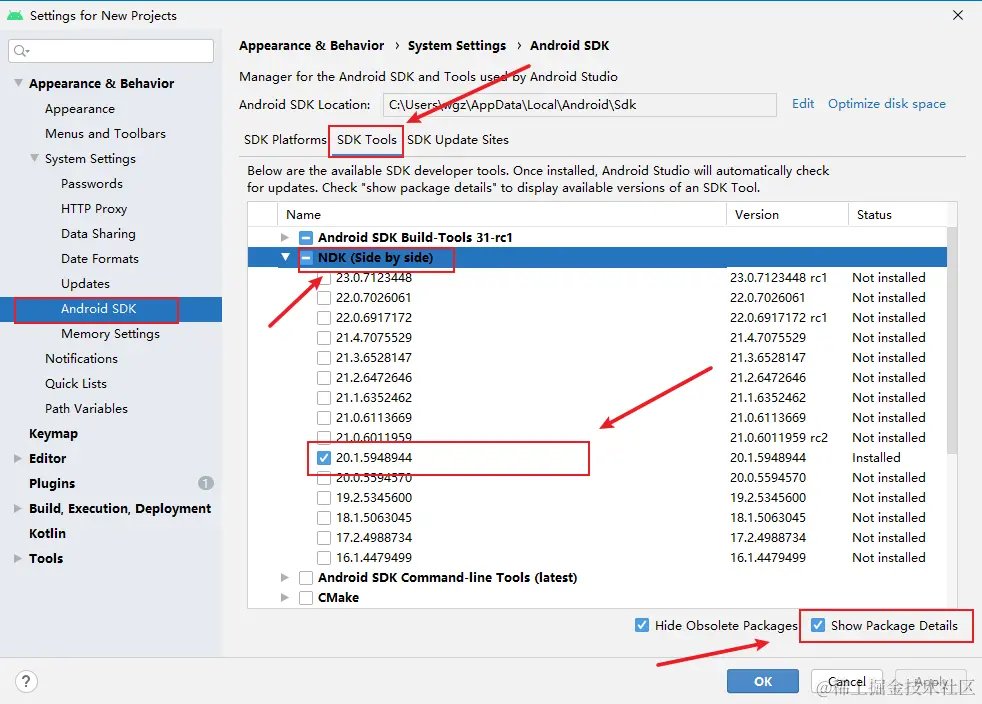Image resolution: width=982 pixels, height=704 pixels.
Task: Expand Android SDK Build-Tools 31-rc1 row
Action: tap(285, 237)
